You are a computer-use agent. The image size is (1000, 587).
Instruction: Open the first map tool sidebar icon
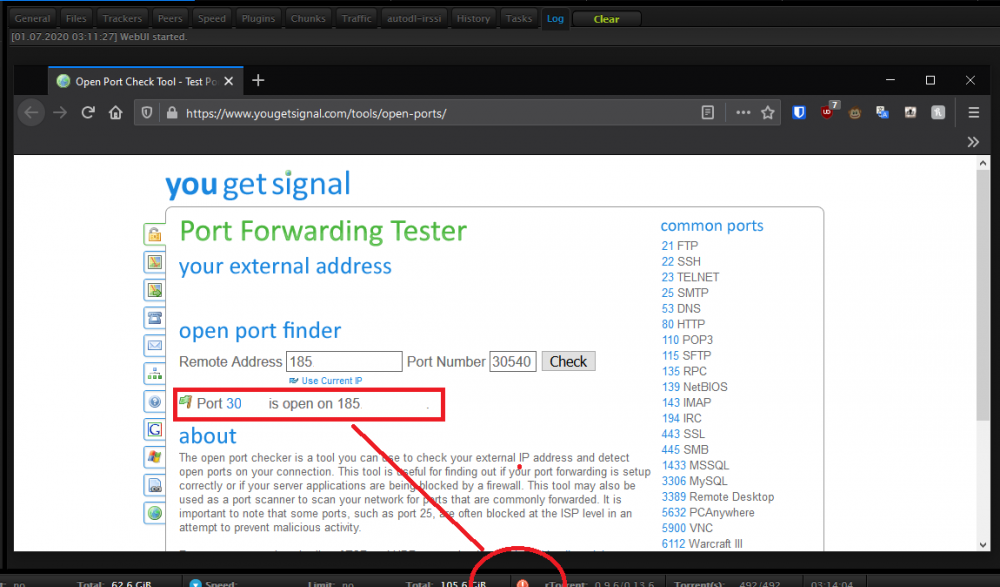[x=154, y=262]
